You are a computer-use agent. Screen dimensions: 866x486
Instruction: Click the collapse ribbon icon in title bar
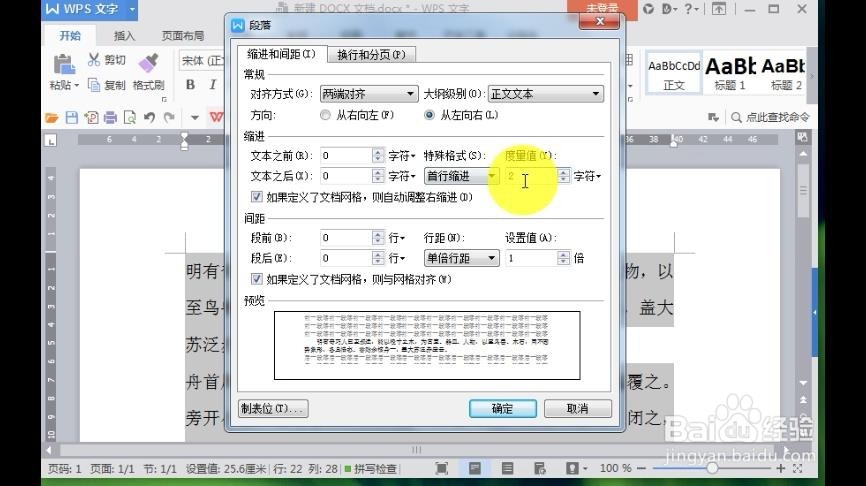pos(719,9)
